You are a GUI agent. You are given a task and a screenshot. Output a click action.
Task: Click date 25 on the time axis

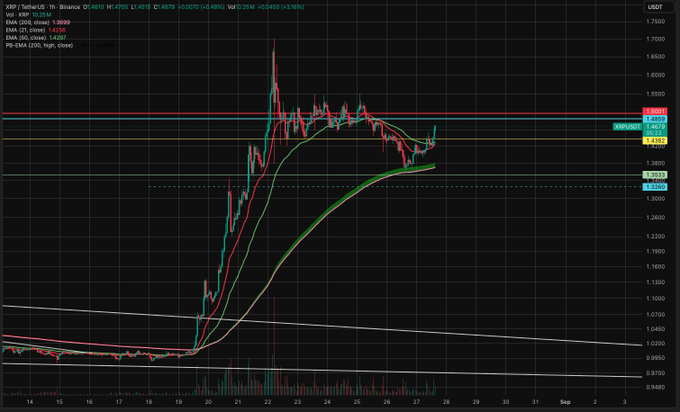pyautogui.click(x=357, y=402)
